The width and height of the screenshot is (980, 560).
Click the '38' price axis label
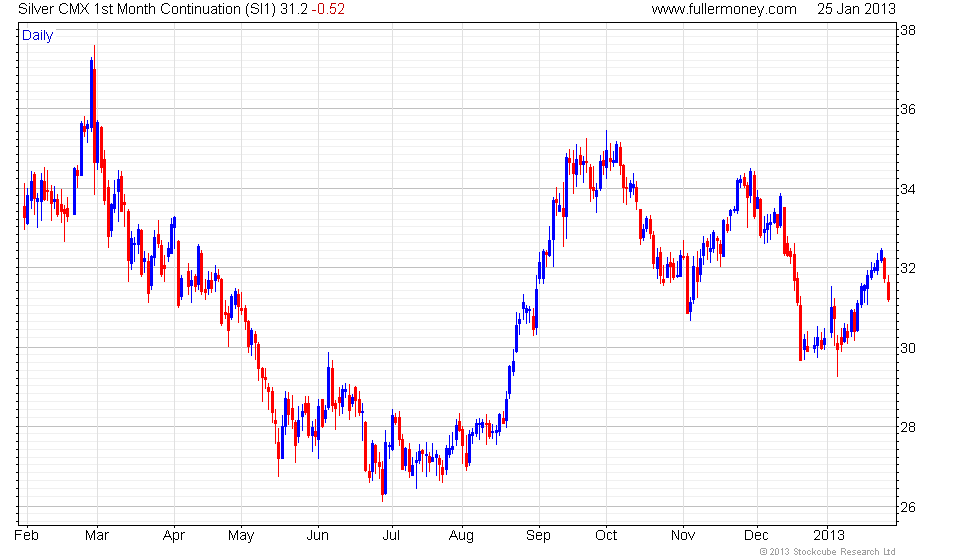908,30
